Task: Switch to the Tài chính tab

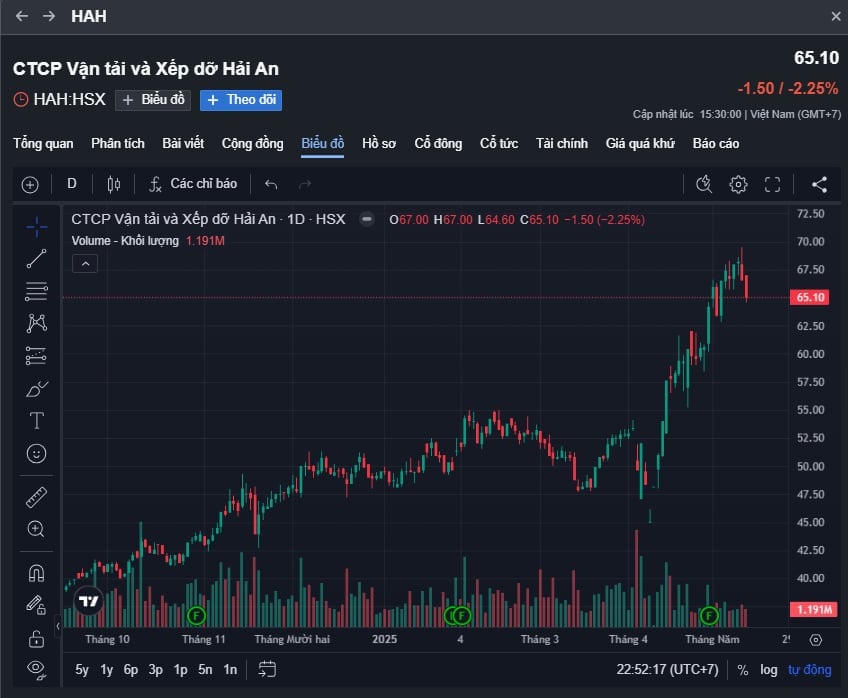Action: tap(561, 144)
